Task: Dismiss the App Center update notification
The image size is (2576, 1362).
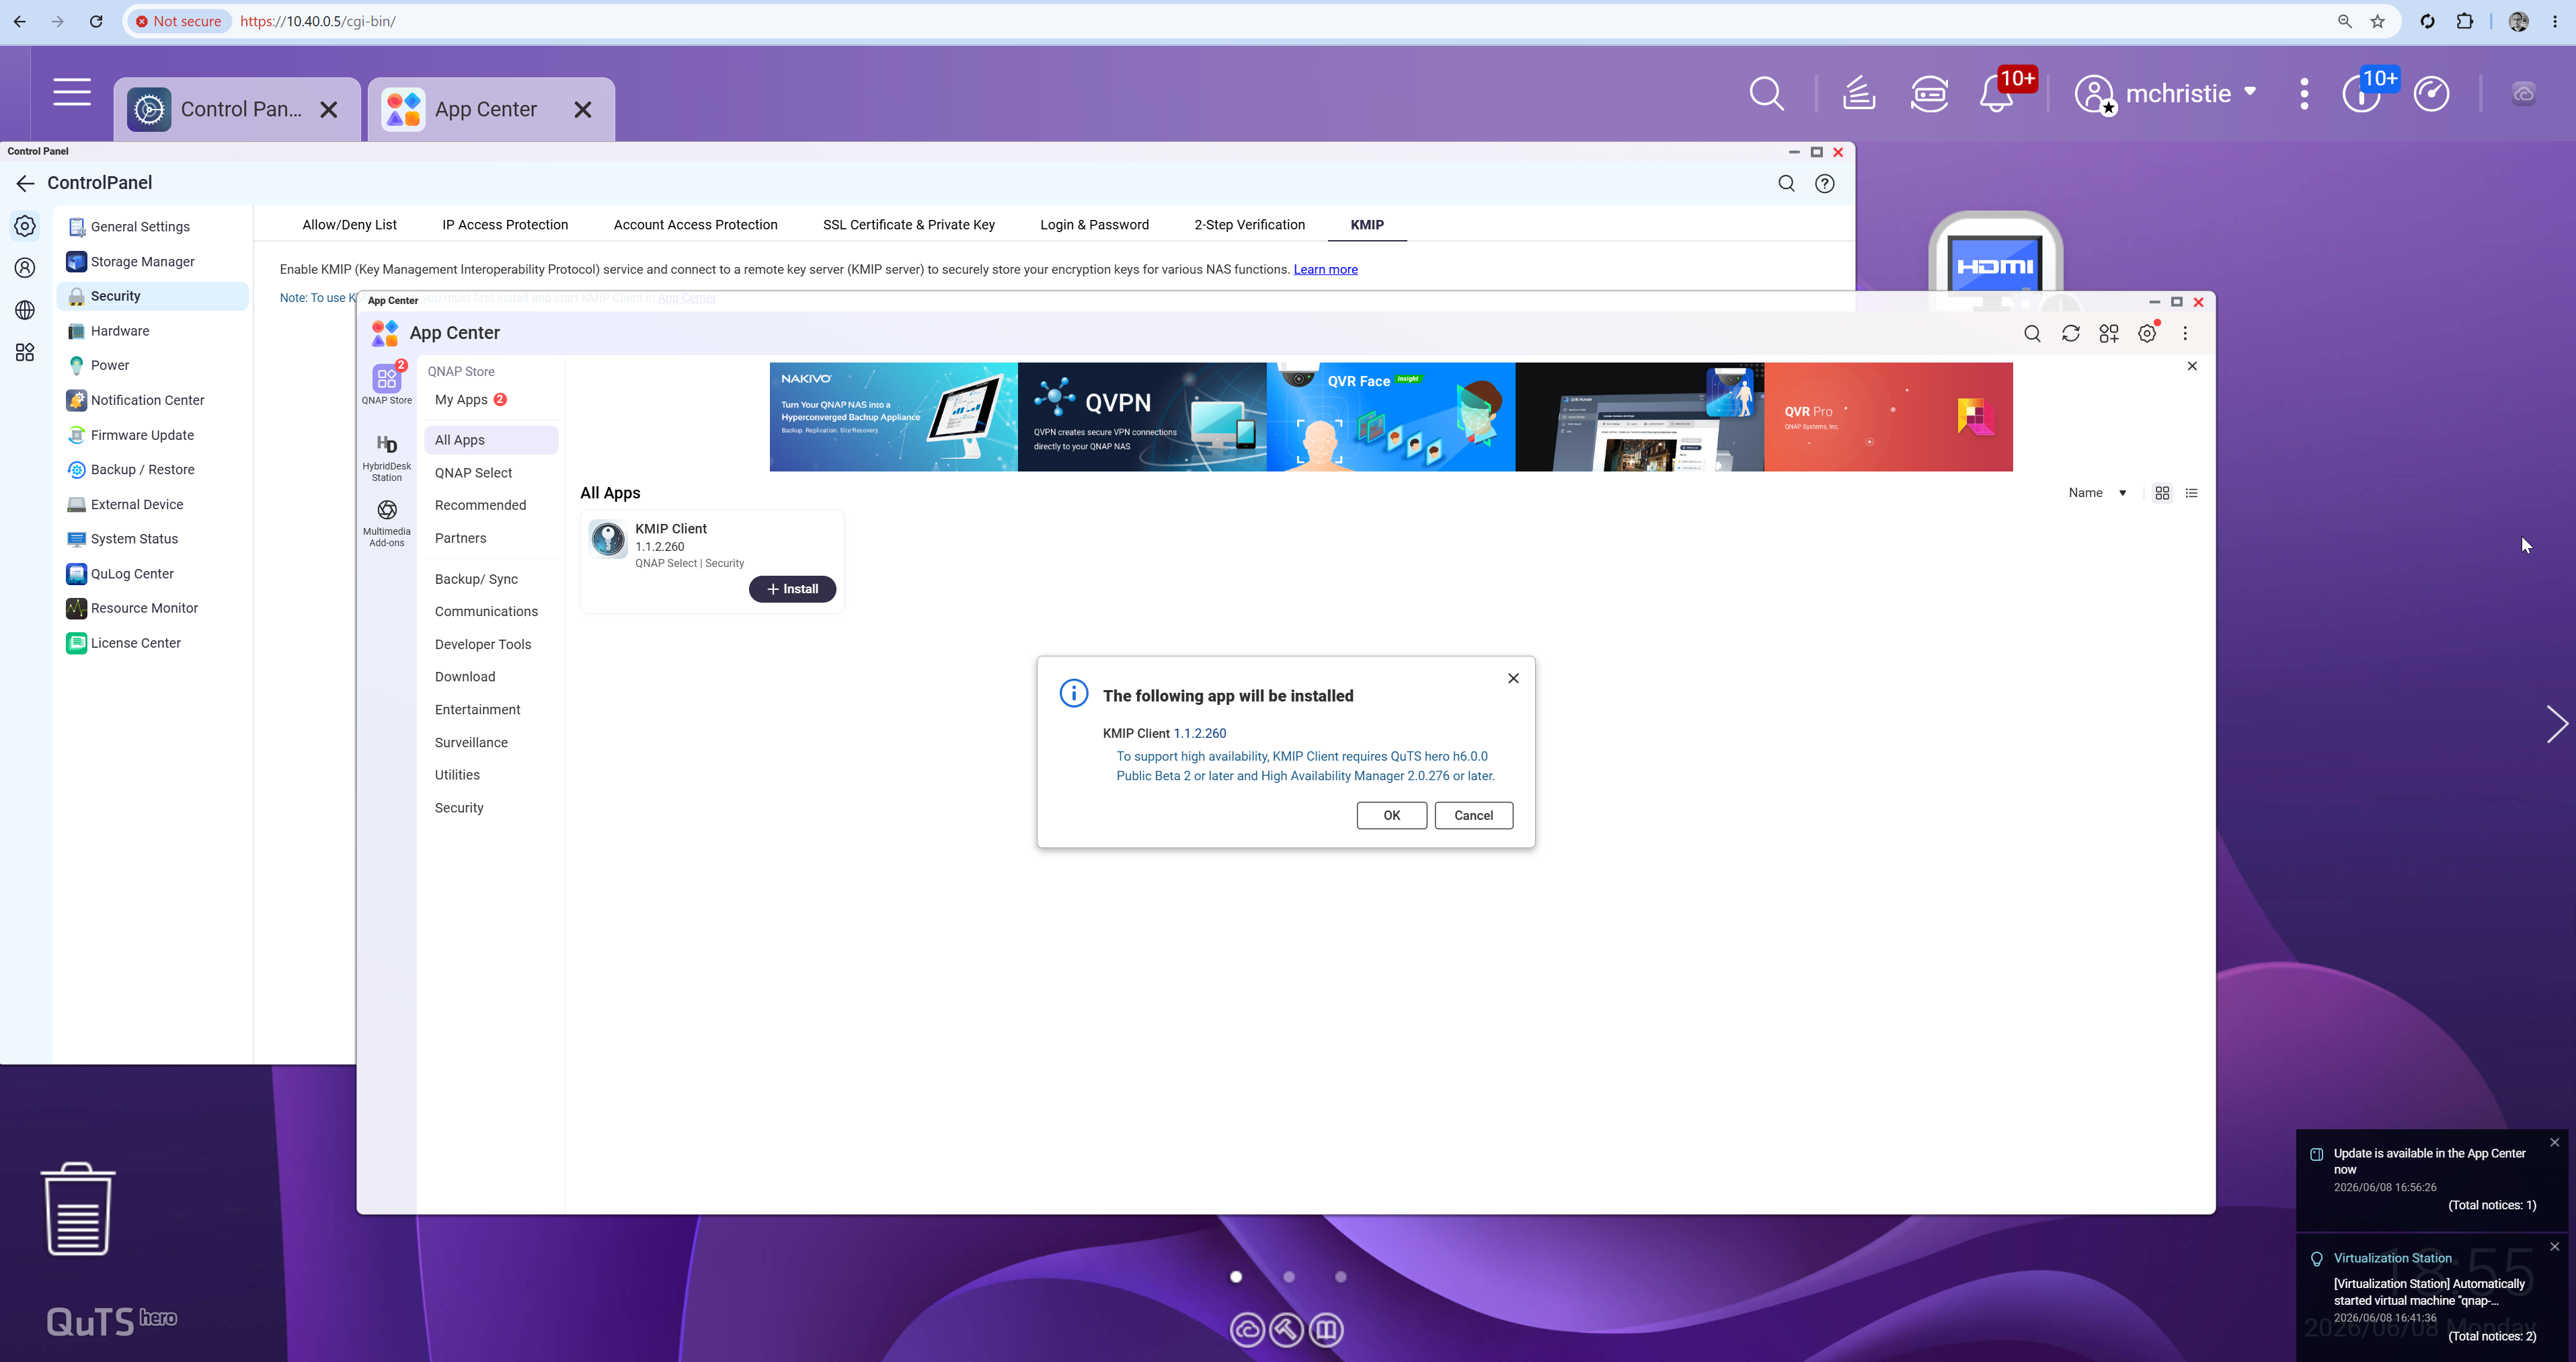Action: click(x=2555, y=1142)
